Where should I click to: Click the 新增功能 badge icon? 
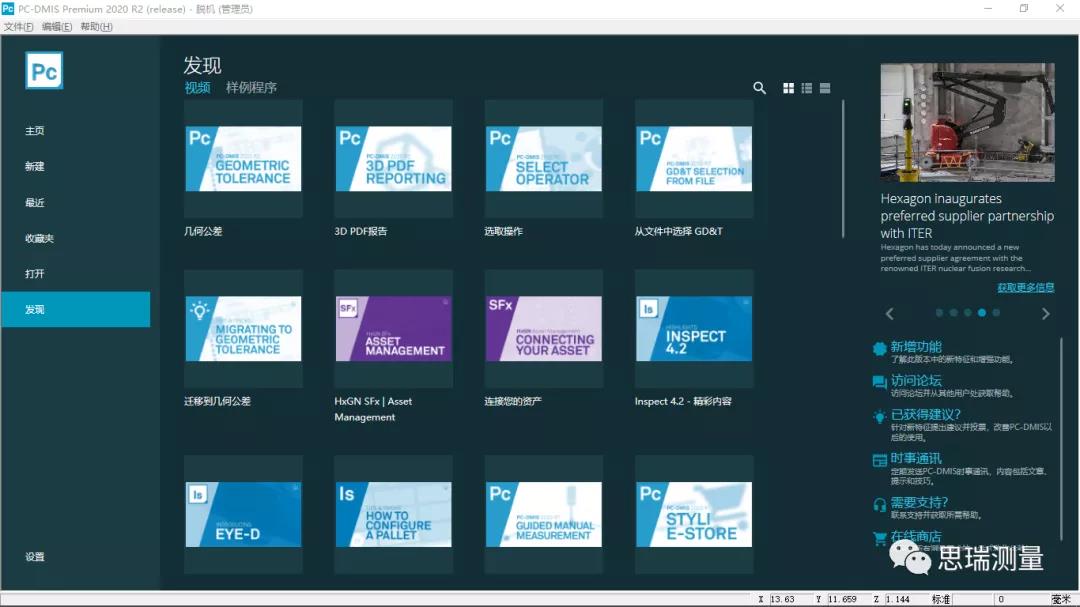click(880, 349)
